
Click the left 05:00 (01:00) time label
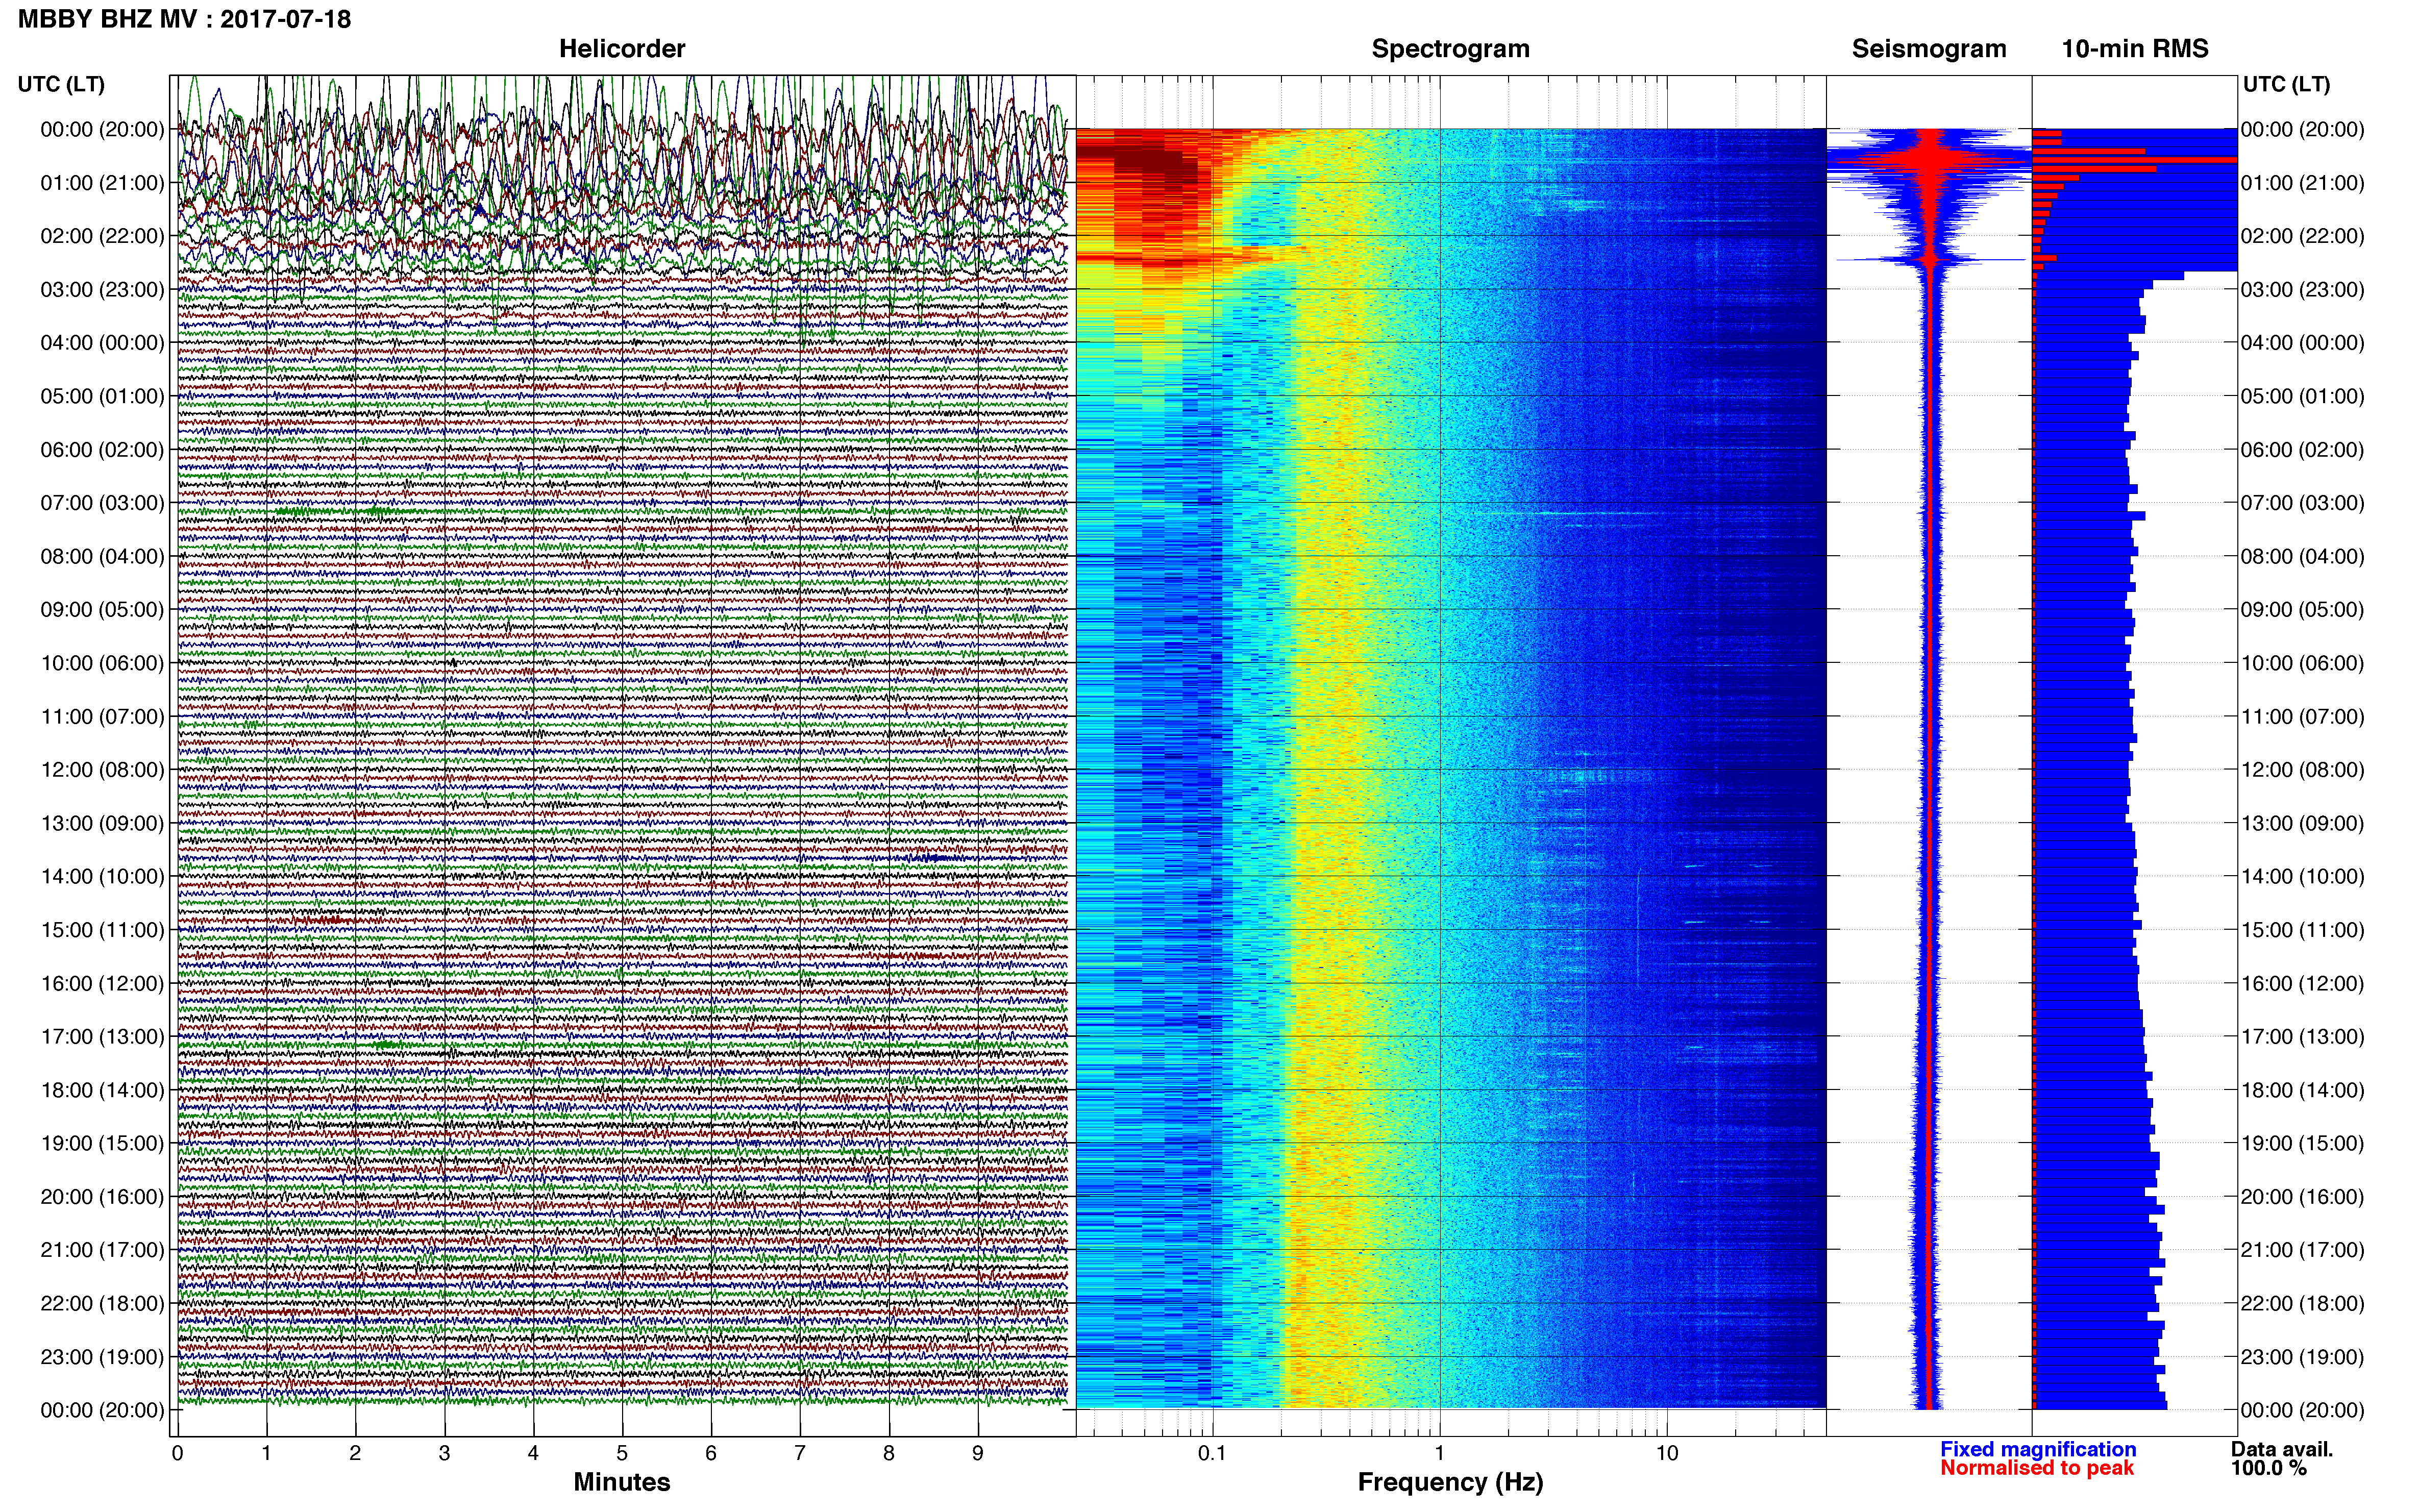click(102, 396)
